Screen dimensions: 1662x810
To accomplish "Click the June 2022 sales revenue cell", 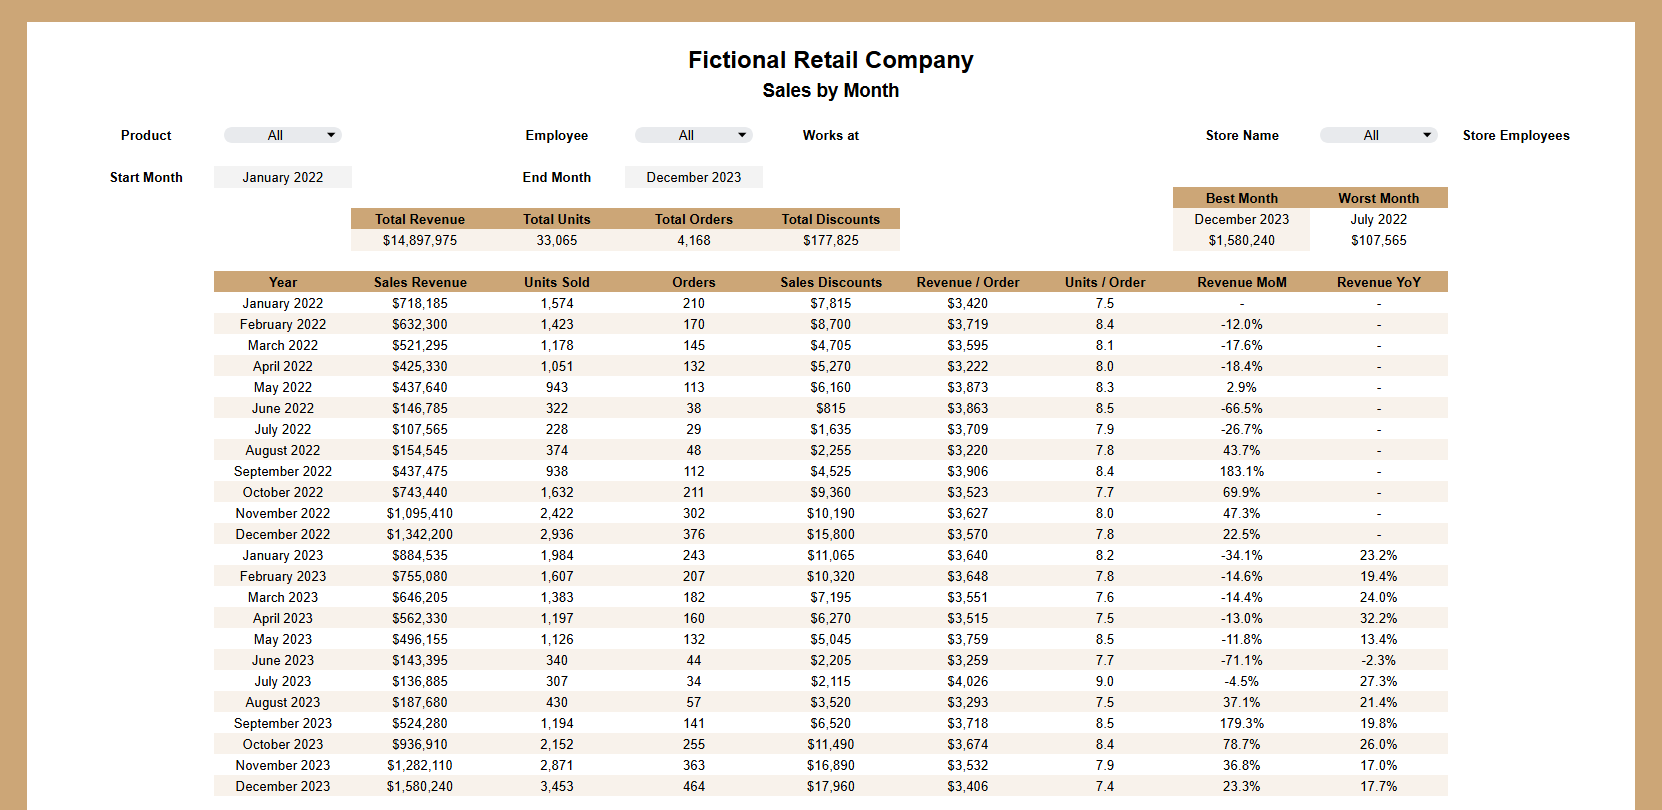I will point(420,408).
